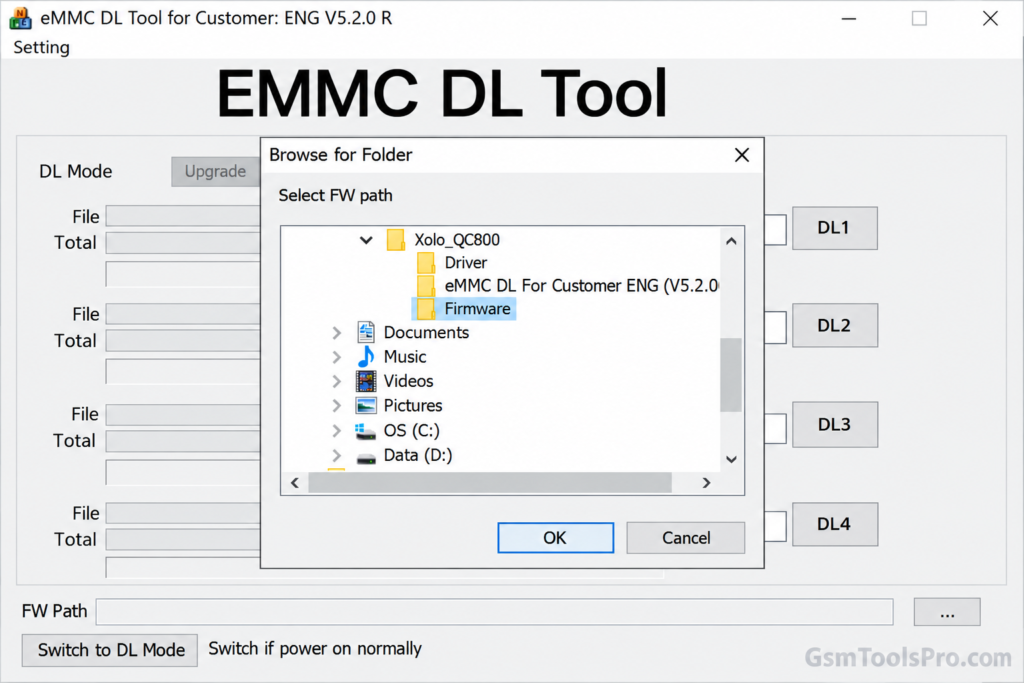Click the horizontal scrollbar thumb

490,483
